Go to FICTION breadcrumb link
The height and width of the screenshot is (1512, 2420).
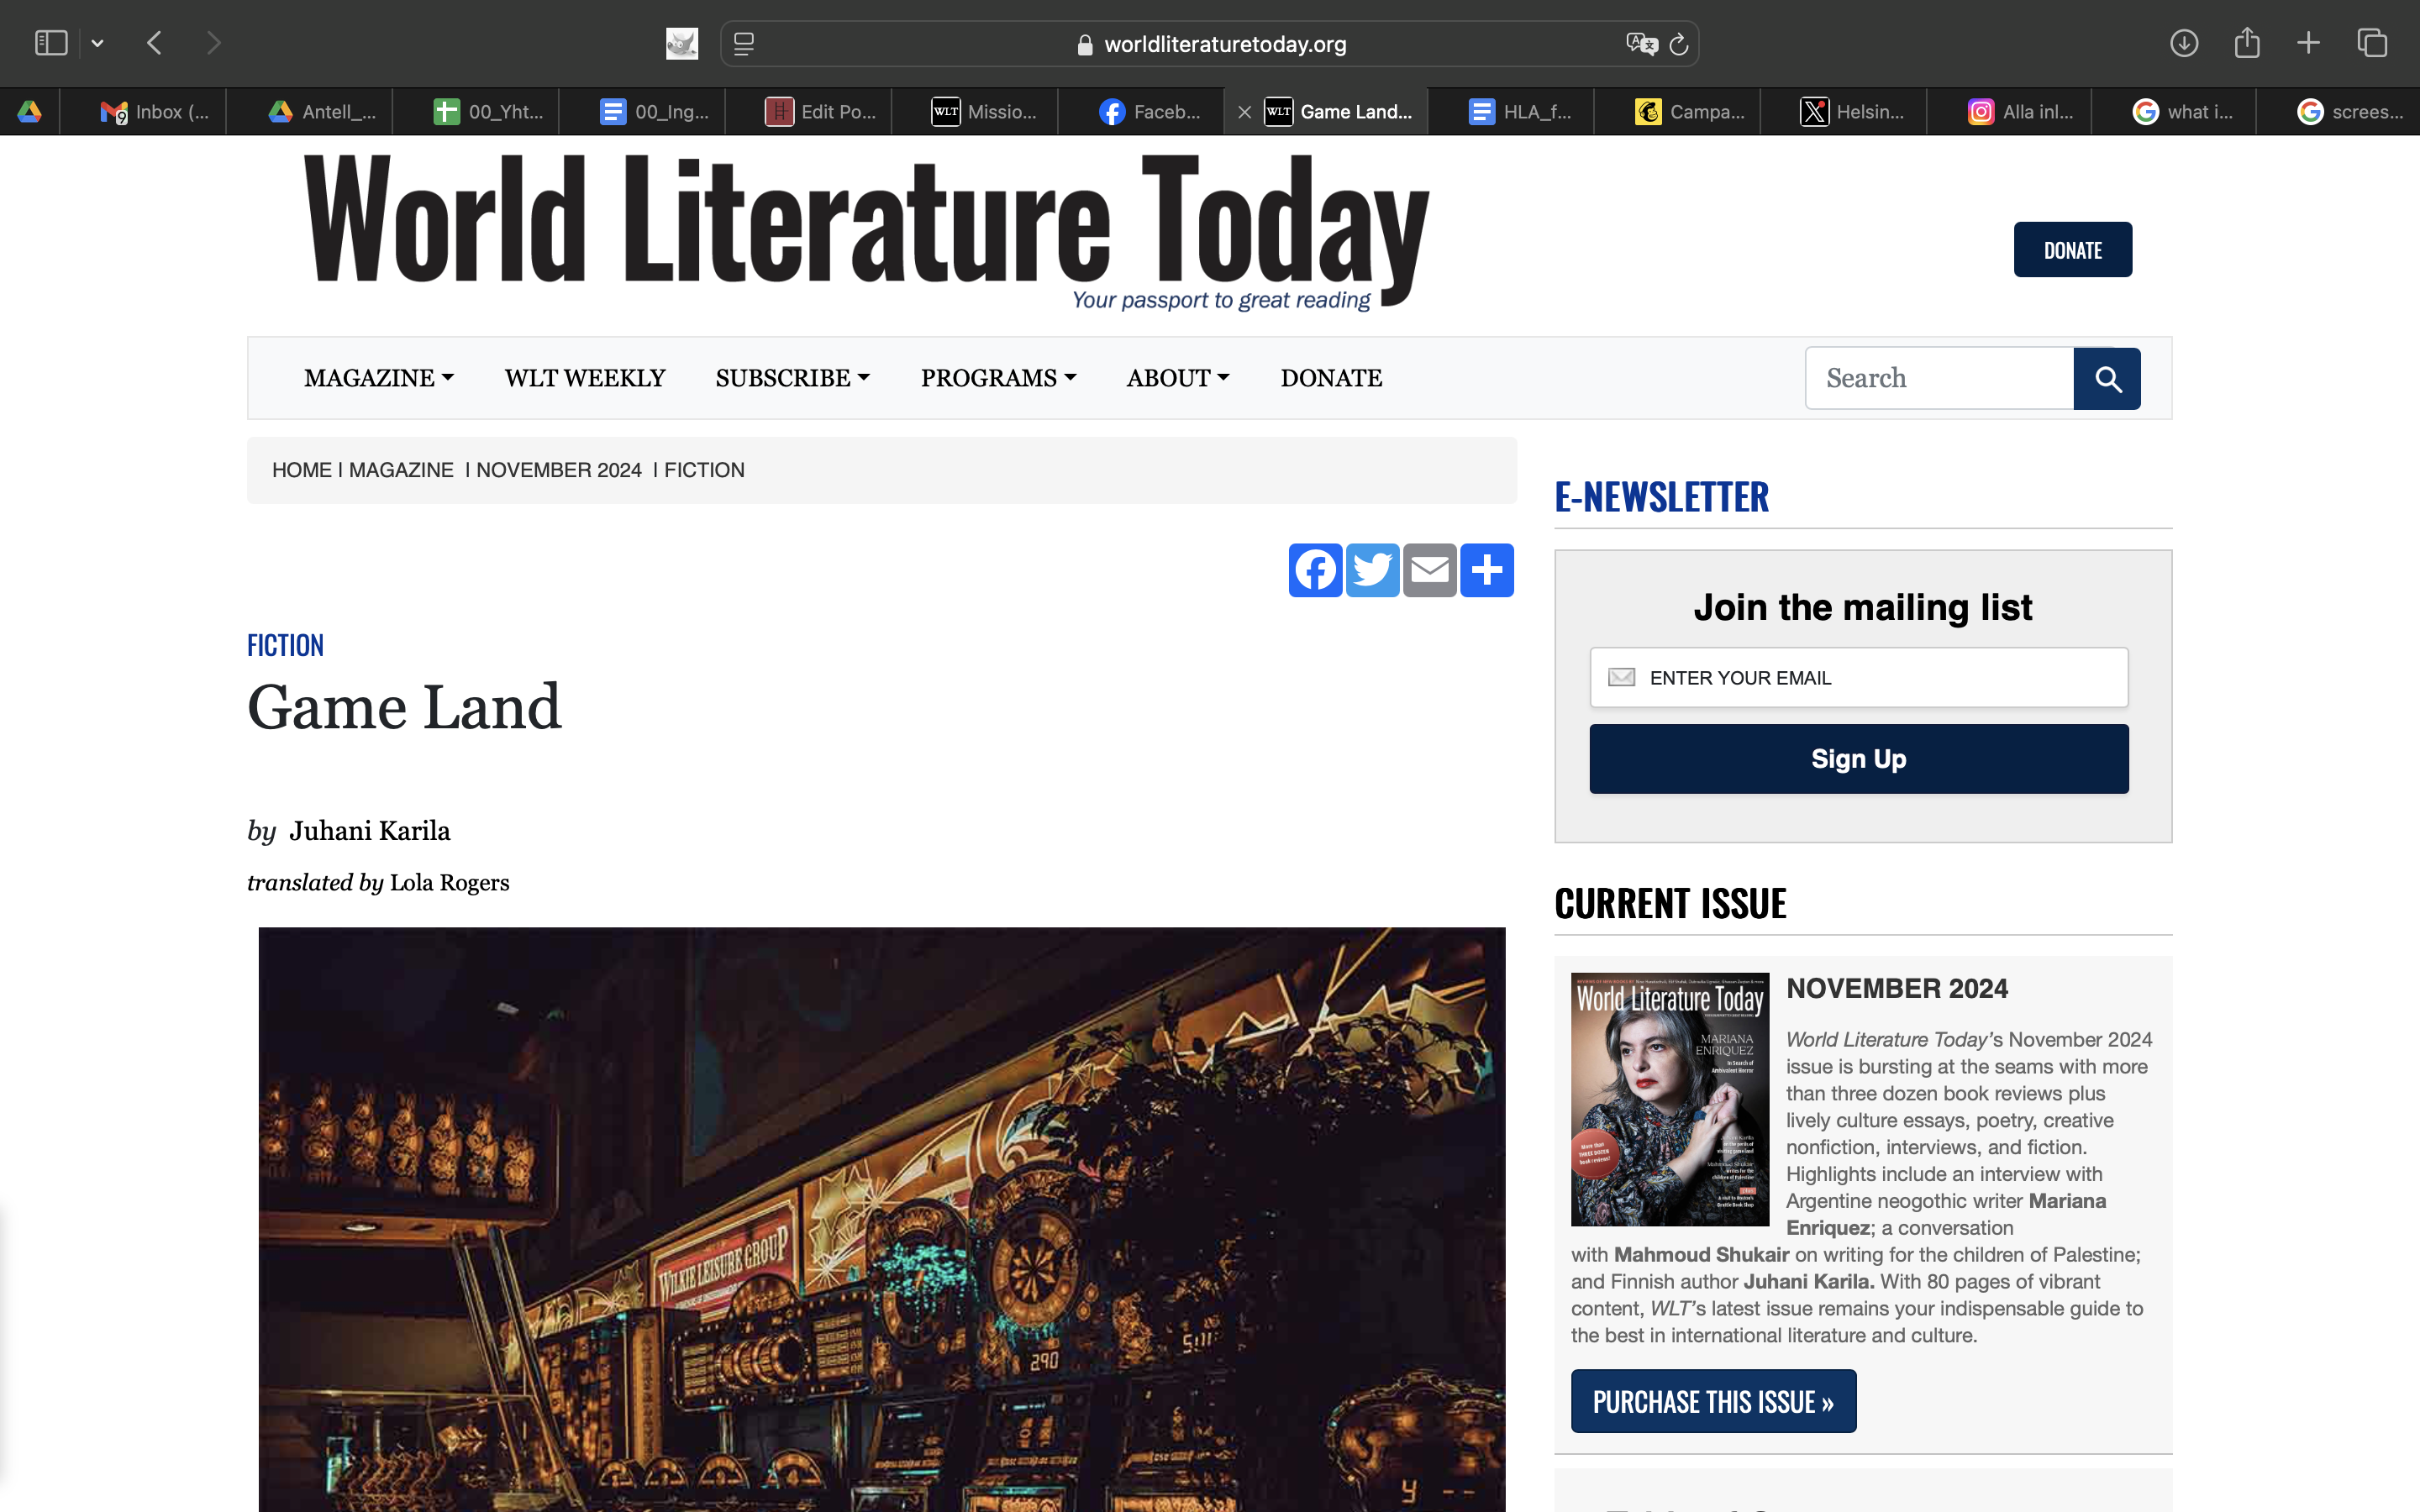(x=704, y=470)
